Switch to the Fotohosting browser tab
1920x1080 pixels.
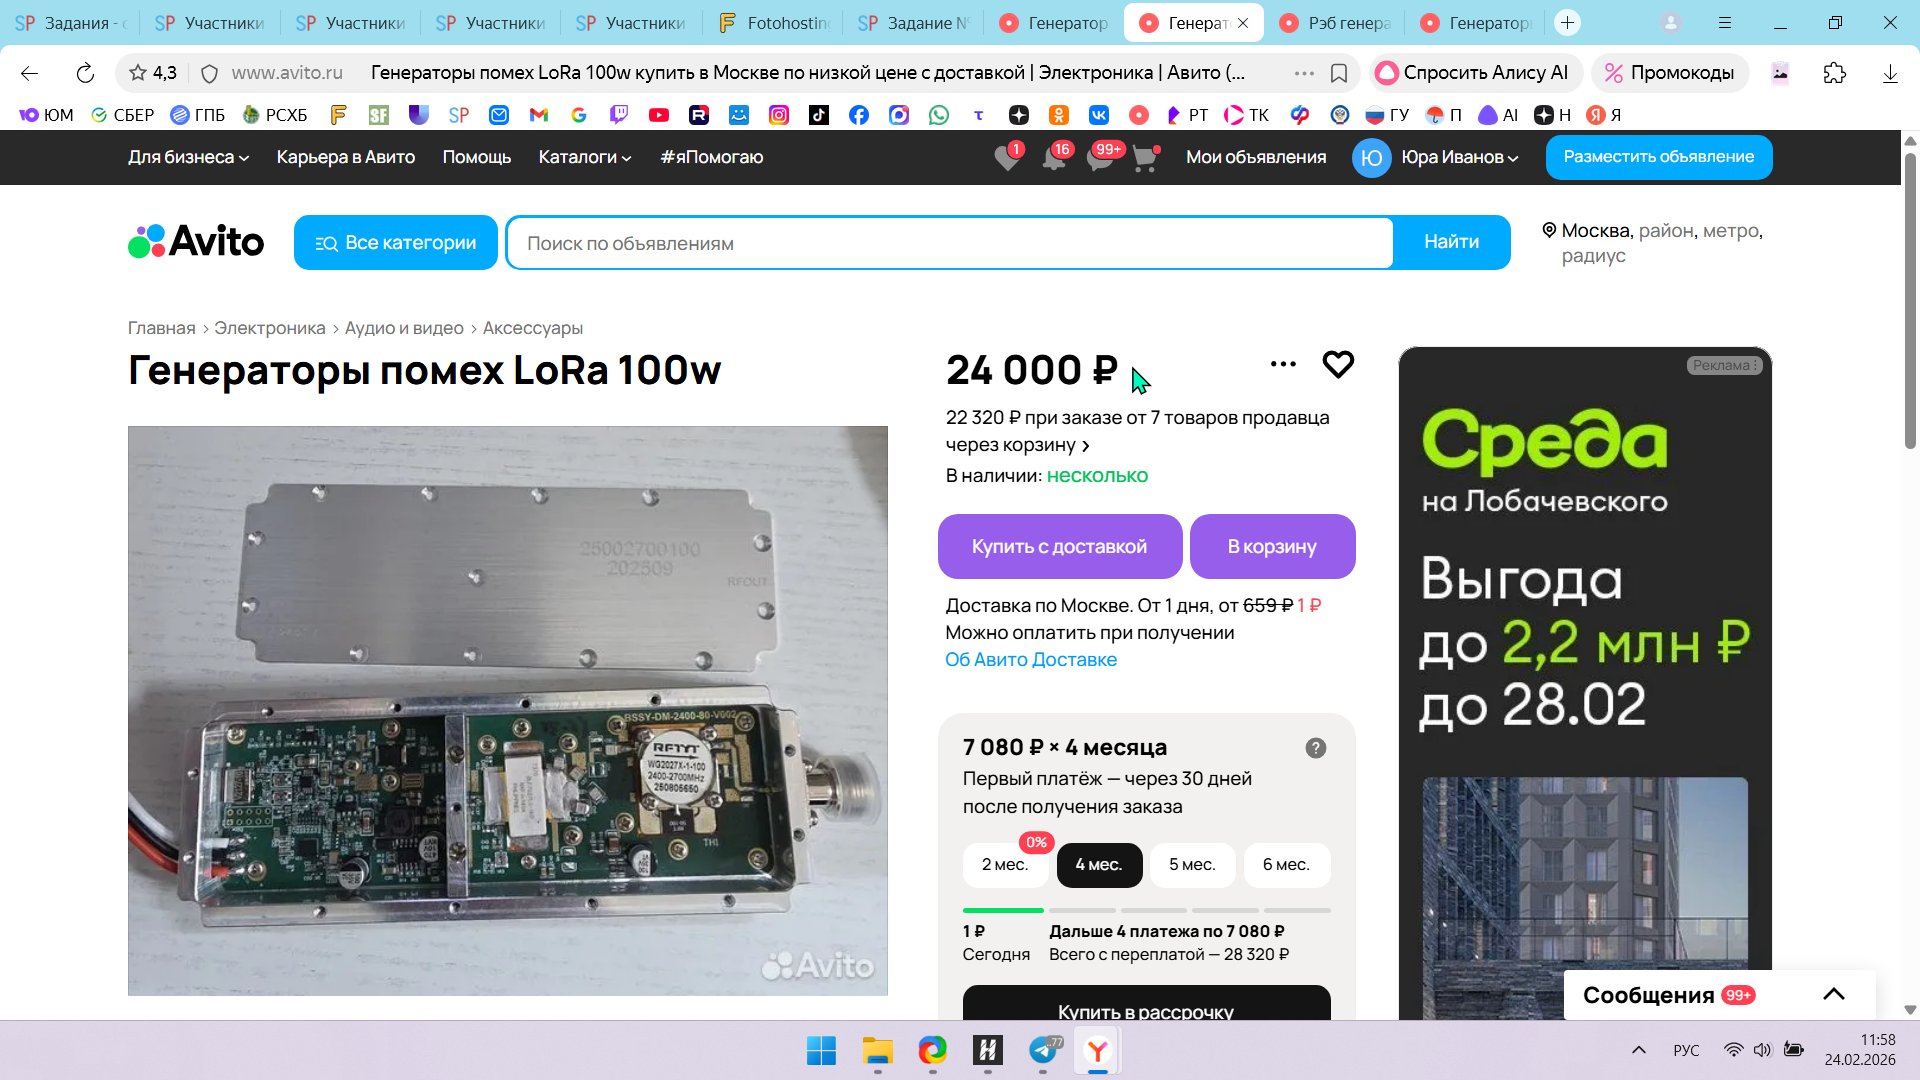(x=774, y=22)
